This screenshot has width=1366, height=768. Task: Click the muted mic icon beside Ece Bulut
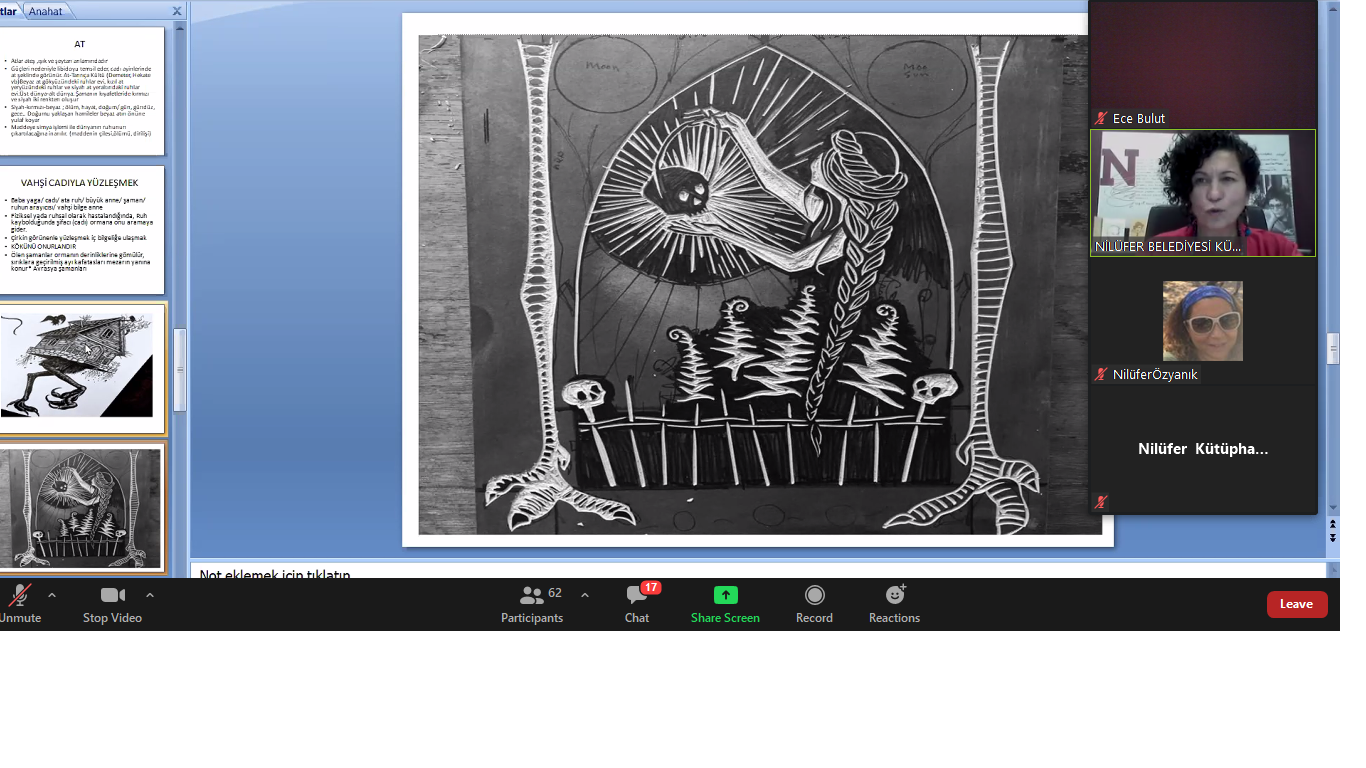[1101, 118]
